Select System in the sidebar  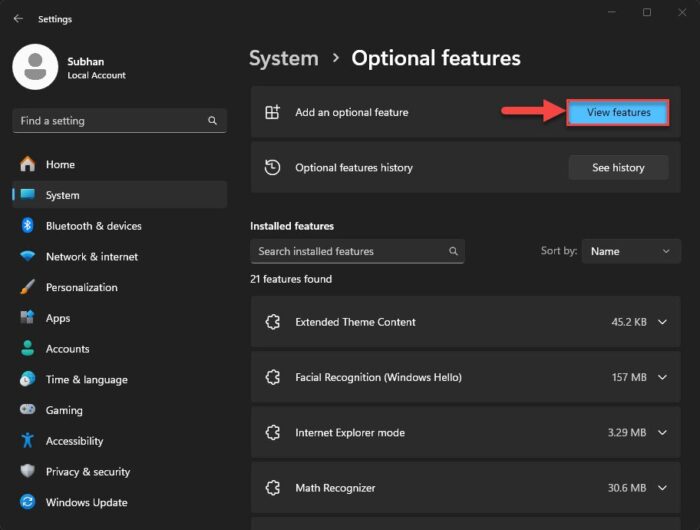tap(120, 195)
